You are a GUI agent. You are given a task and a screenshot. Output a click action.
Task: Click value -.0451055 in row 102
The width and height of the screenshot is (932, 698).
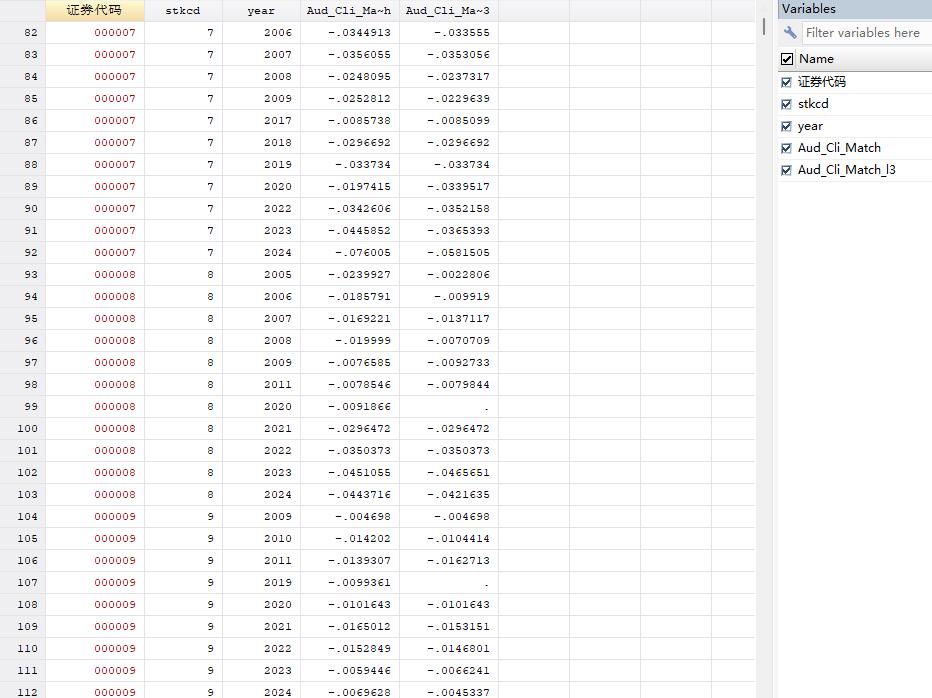(350, 473)
